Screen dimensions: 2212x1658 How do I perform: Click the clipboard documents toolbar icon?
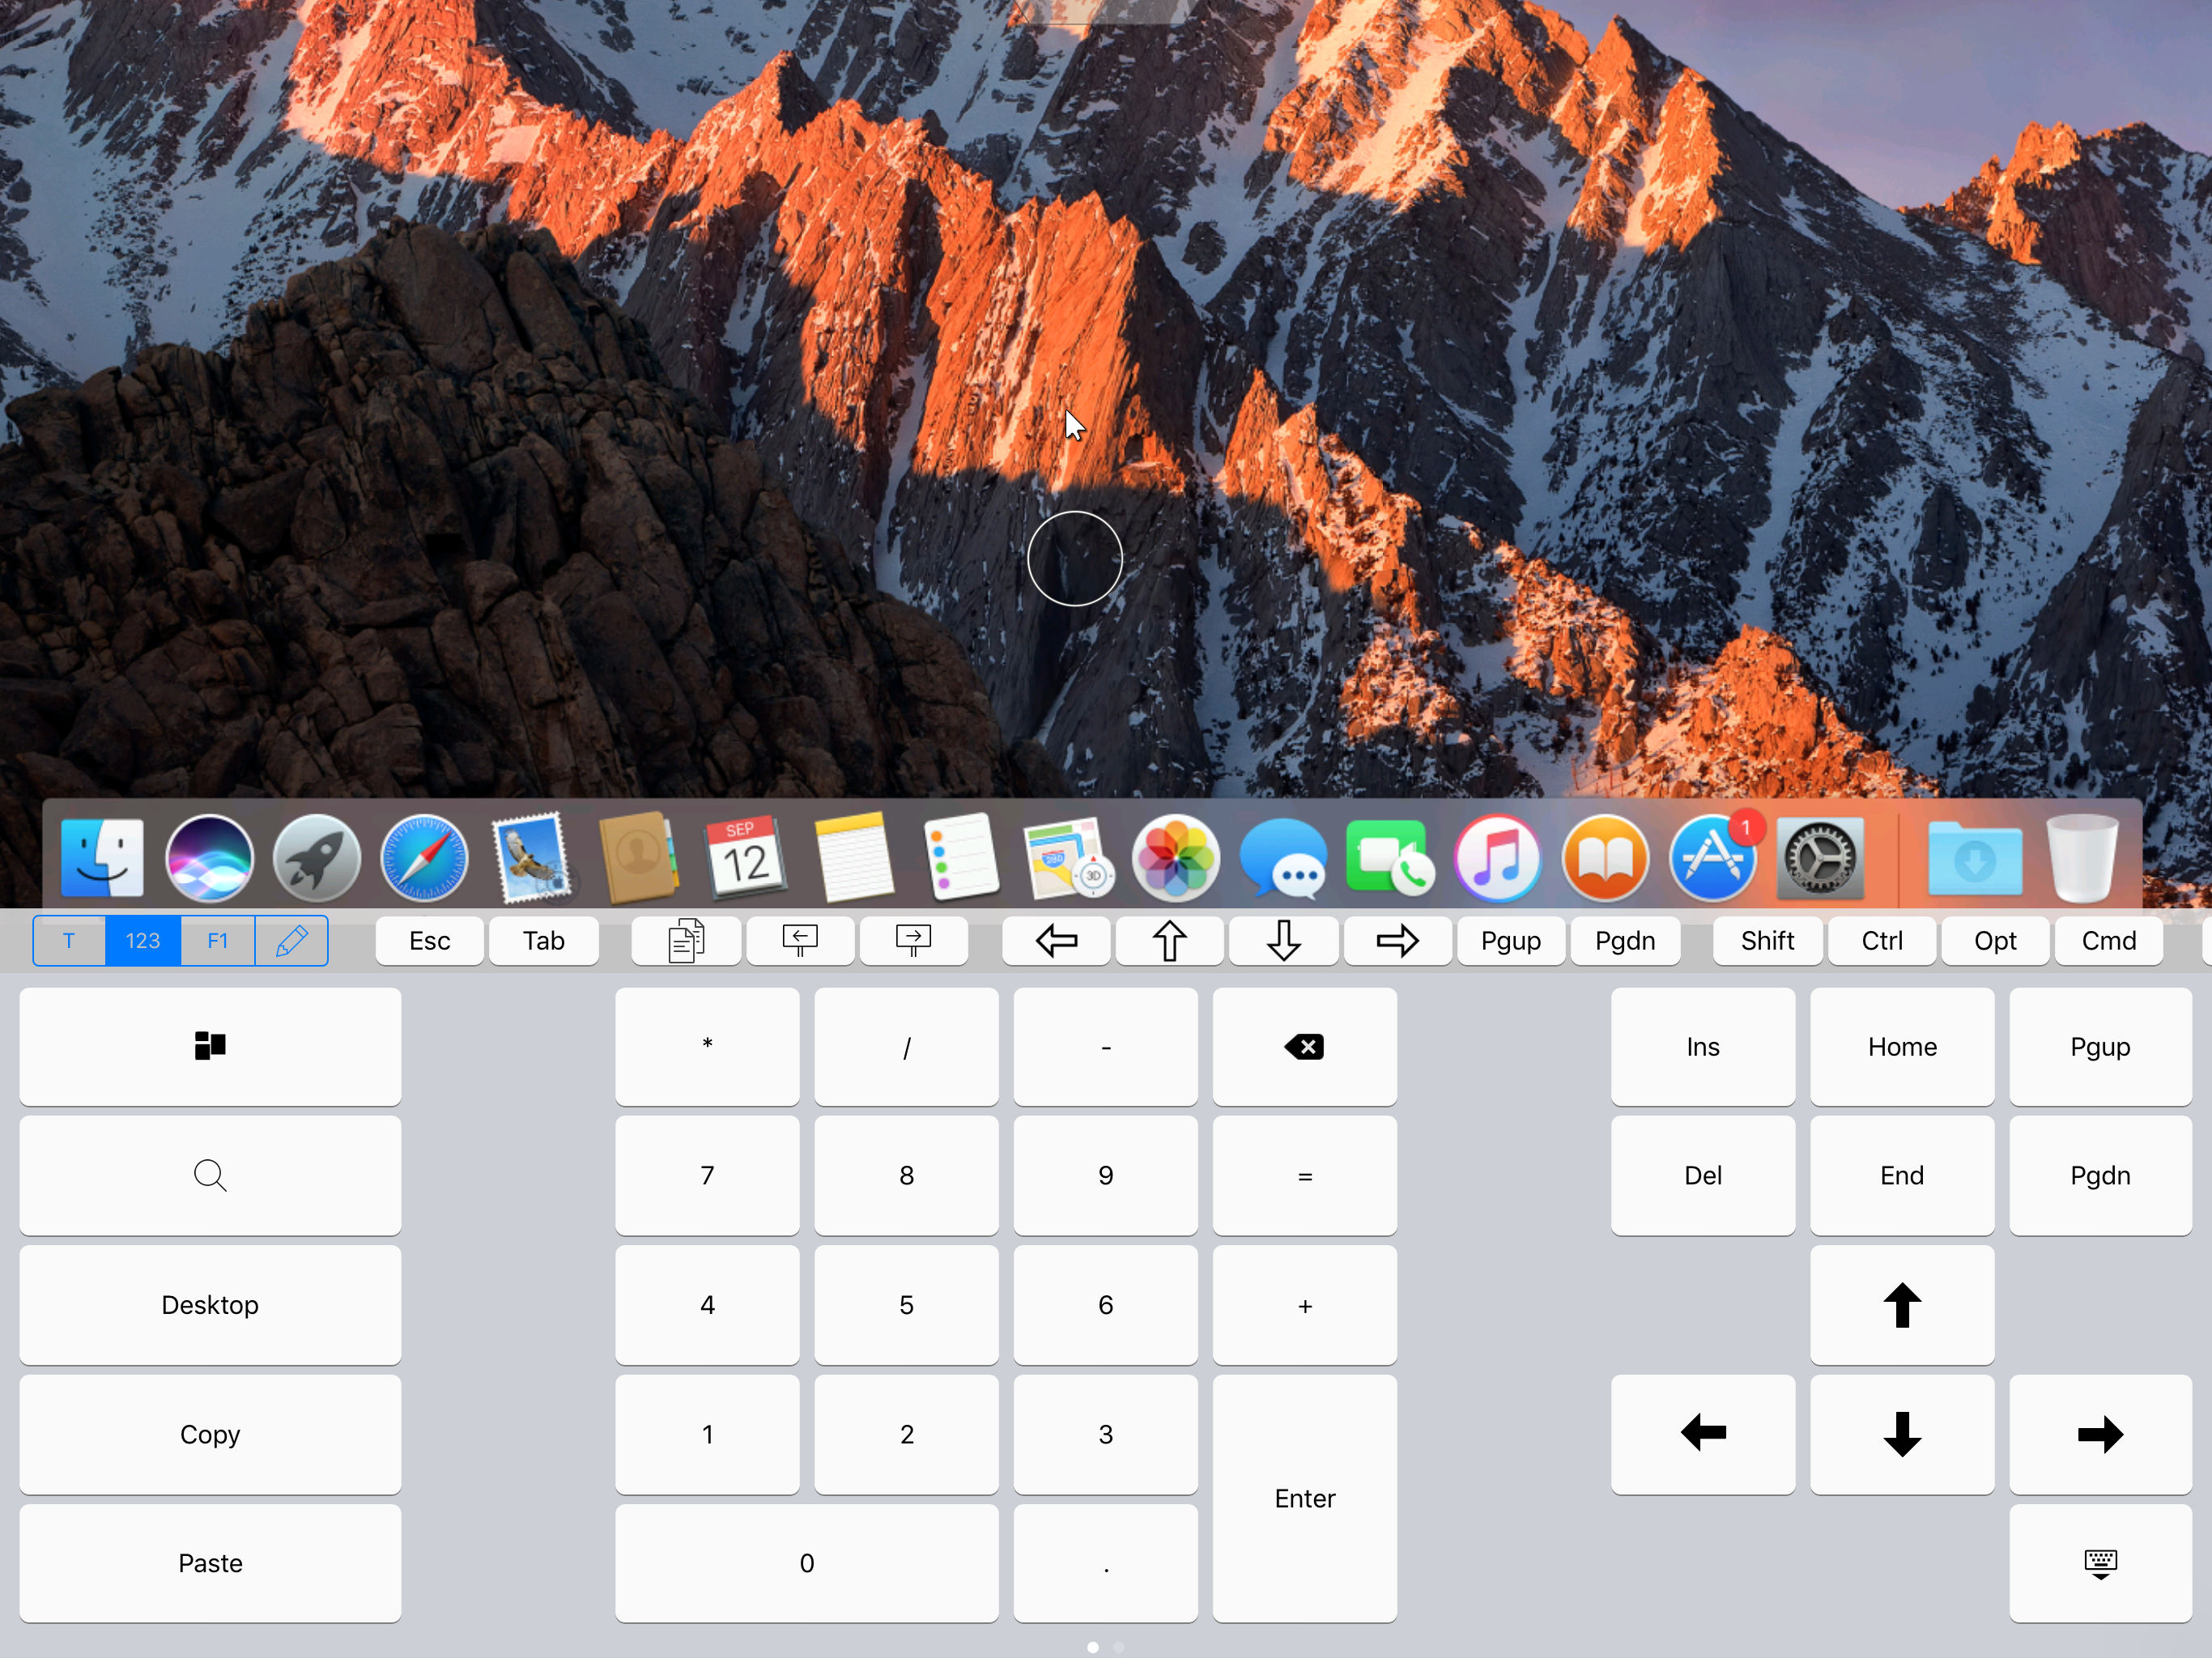686,940
